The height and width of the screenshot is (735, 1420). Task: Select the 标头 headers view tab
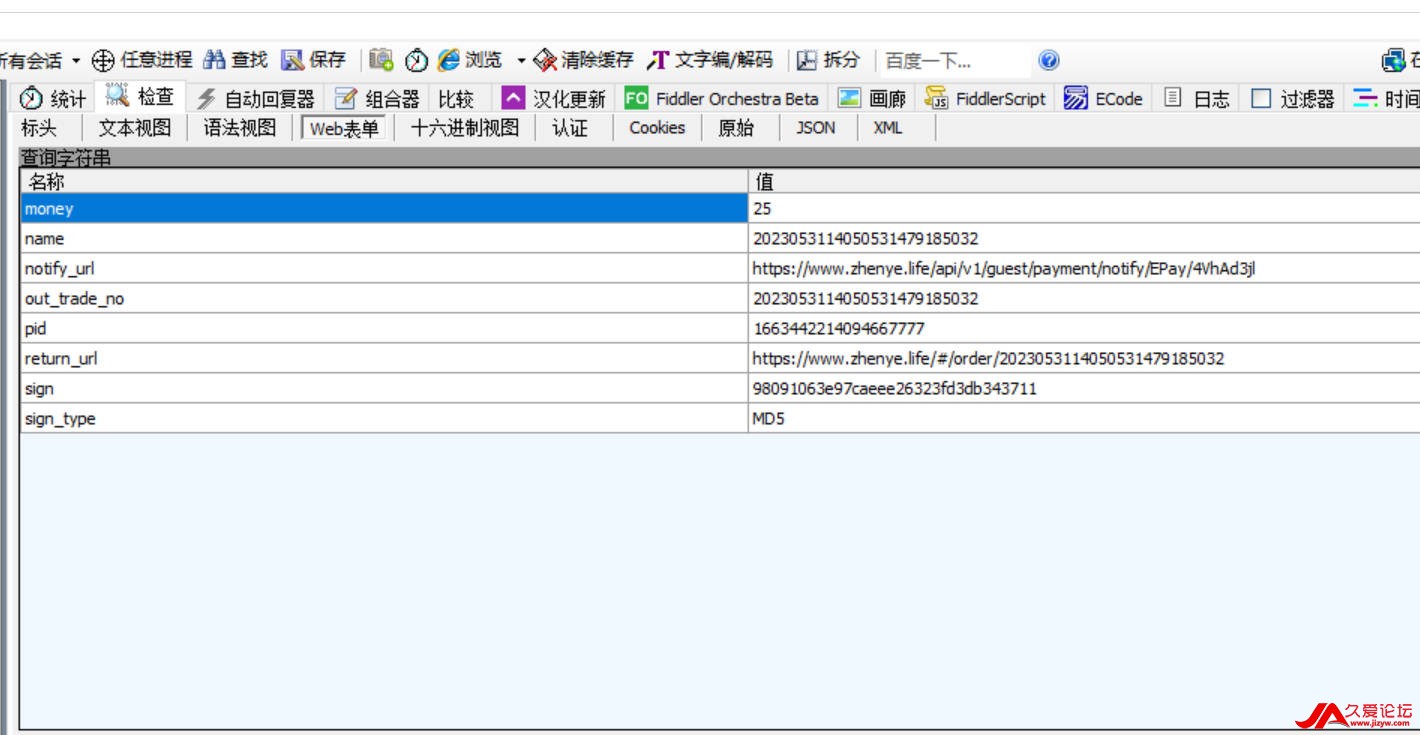pos(39,128)
